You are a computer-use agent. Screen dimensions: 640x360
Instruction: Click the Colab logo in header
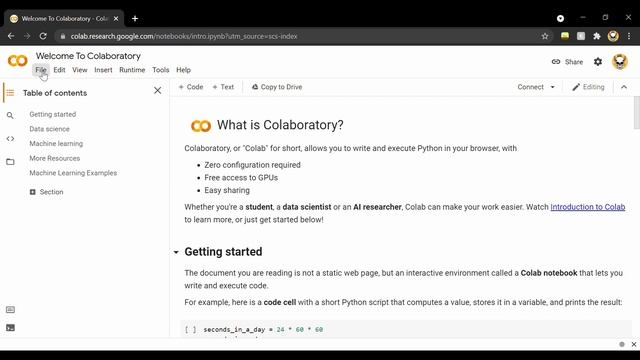click(x=18, y=61)
